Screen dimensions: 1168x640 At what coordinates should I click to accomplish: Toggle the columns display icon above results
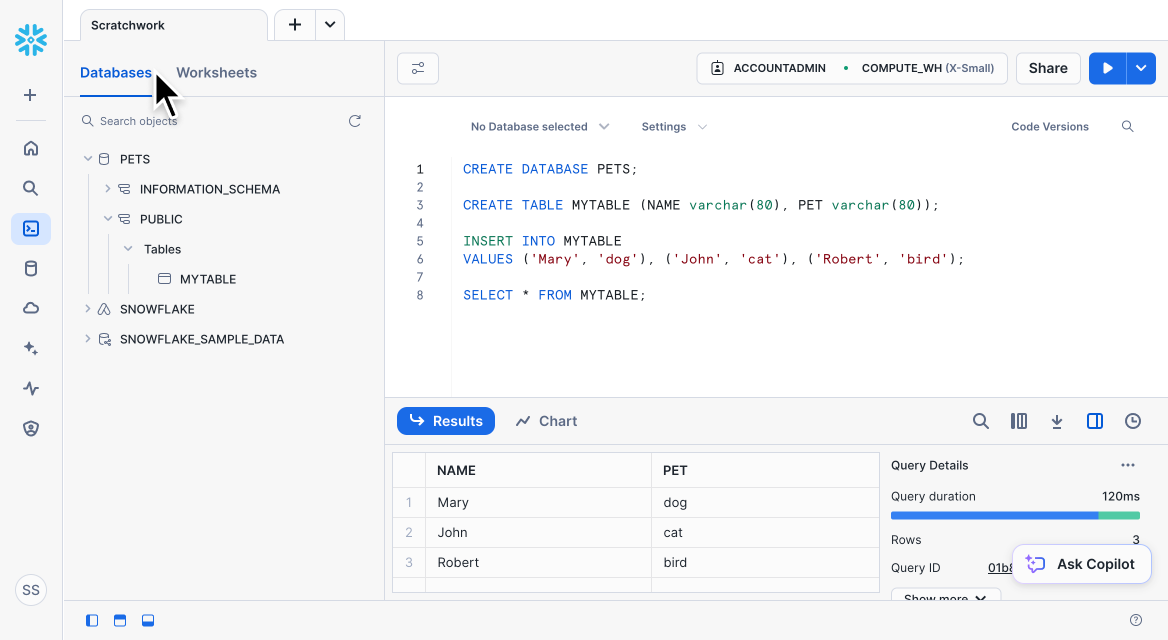coord(1019,421)
